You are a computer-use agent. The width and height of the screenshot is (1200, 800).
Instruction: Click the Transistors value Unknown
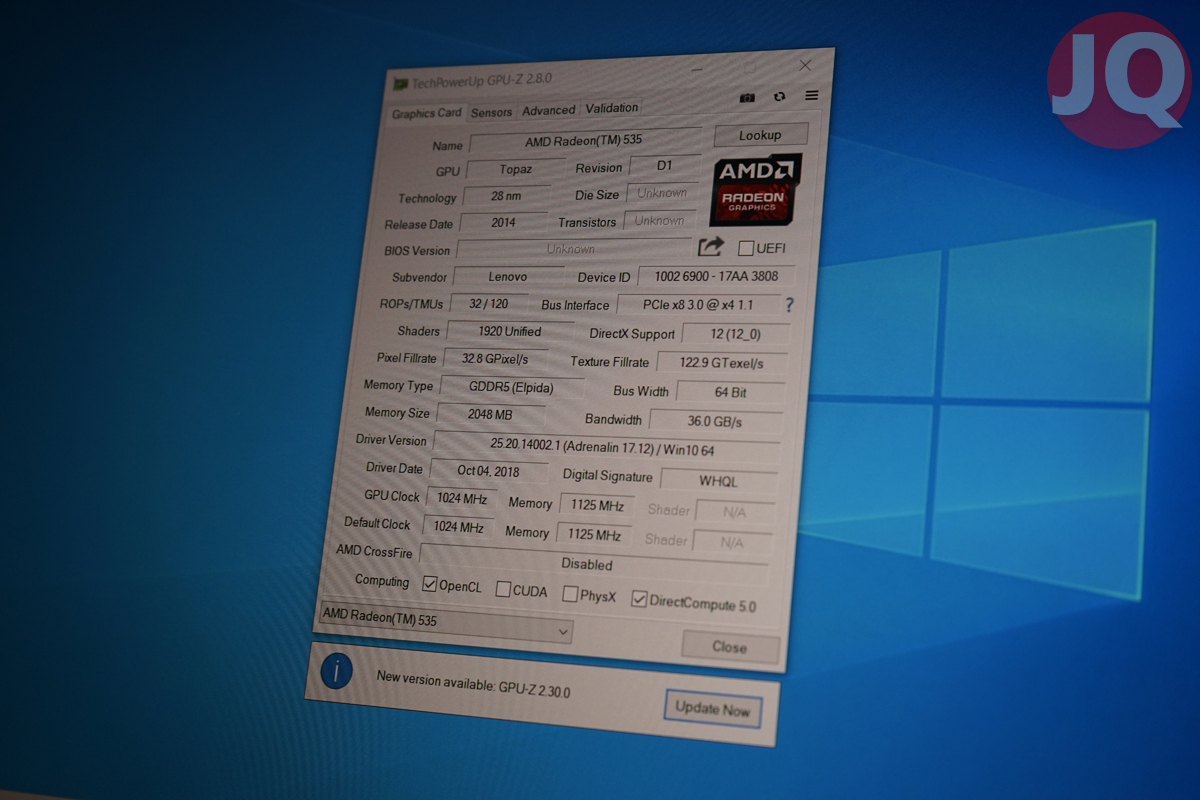(659, 220)
